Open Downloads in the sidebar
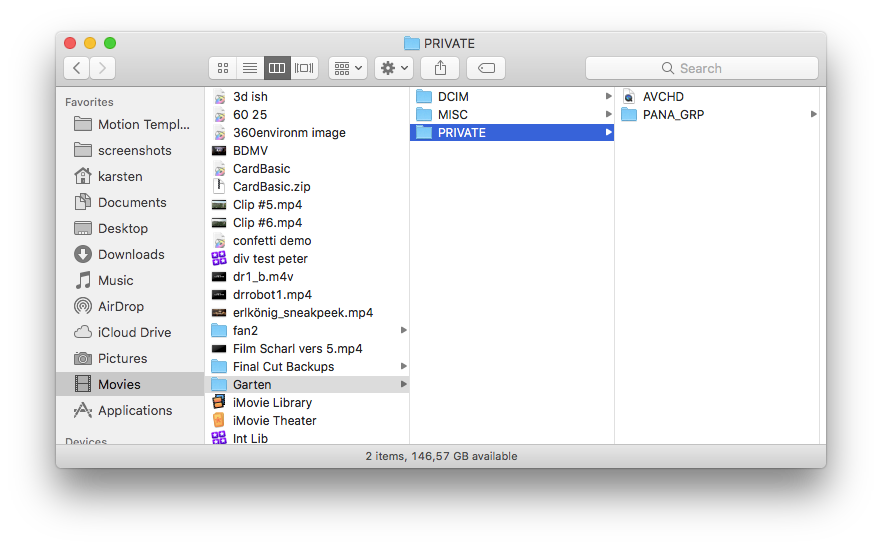Viewport: 882px width, 548px height. [x=132, y=254]
